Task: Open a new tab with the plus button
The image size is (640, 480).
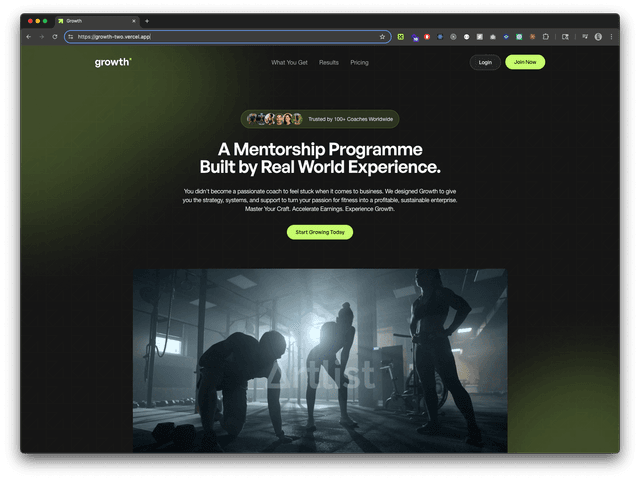Action: click(147, 20)
